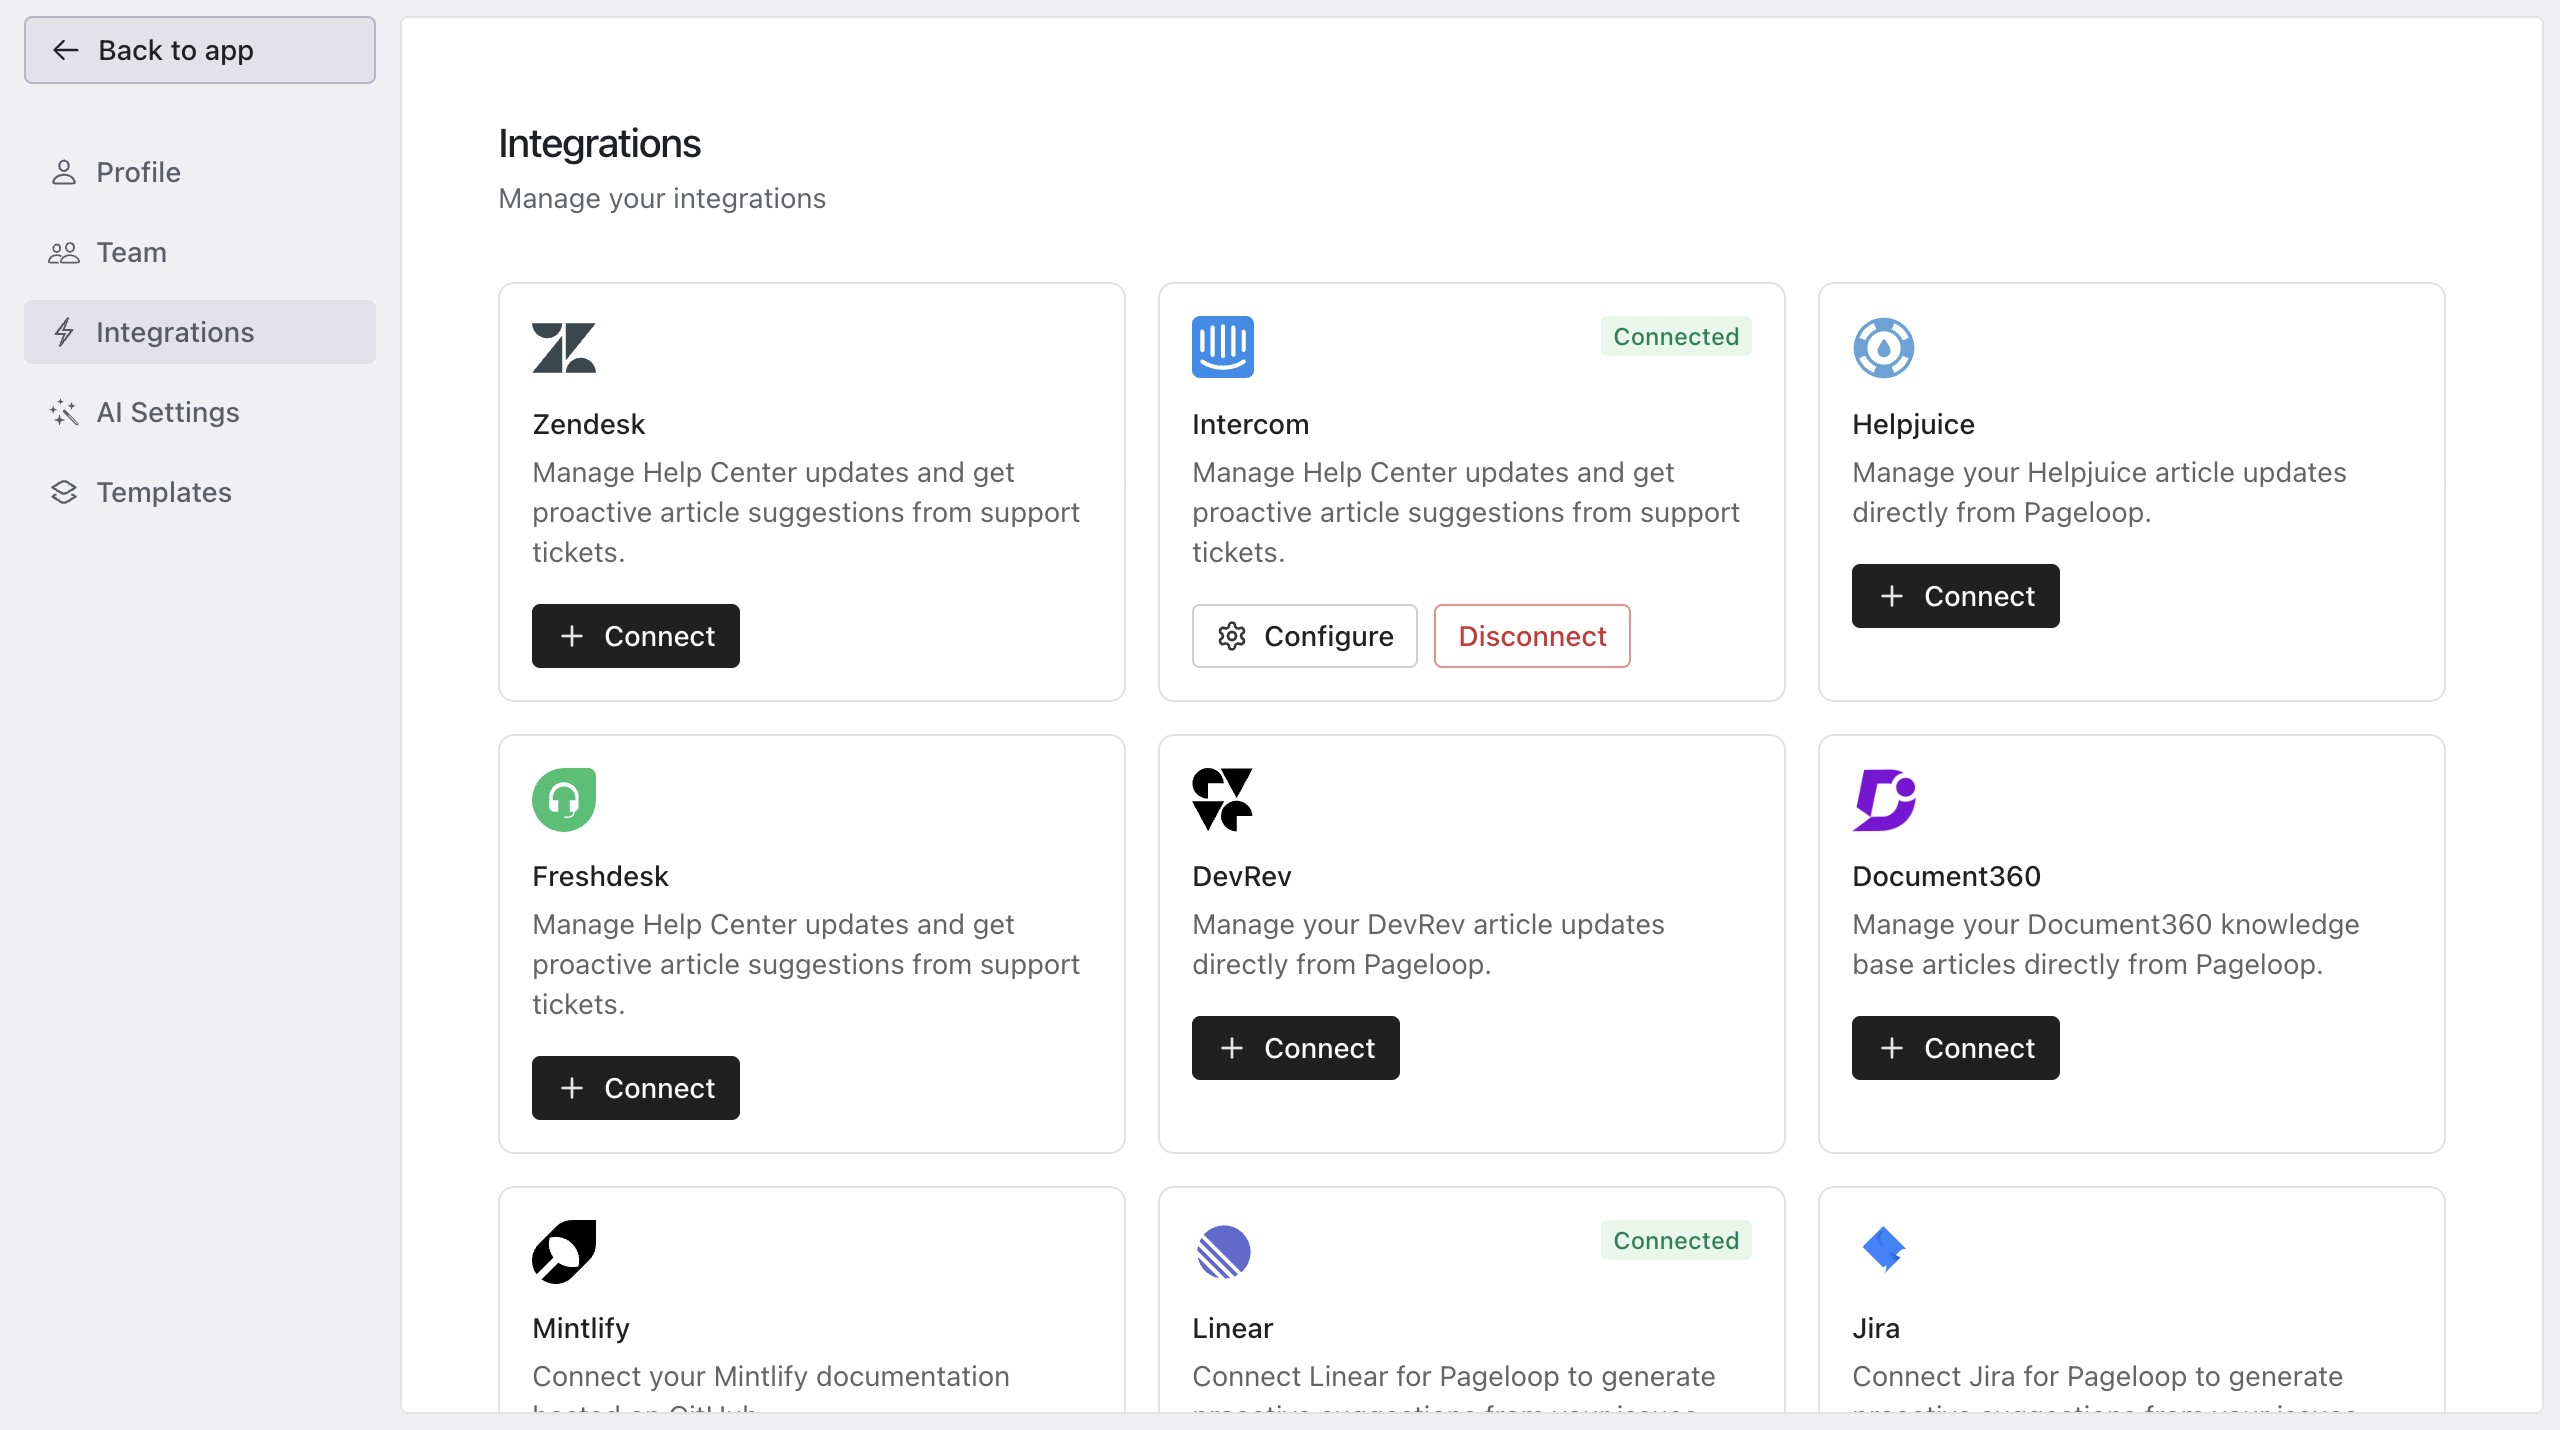The height and width of the screenshot is (1430, 2560).
Task: Click the Connected badge on Intercom card
Action: pos(1676,336)
